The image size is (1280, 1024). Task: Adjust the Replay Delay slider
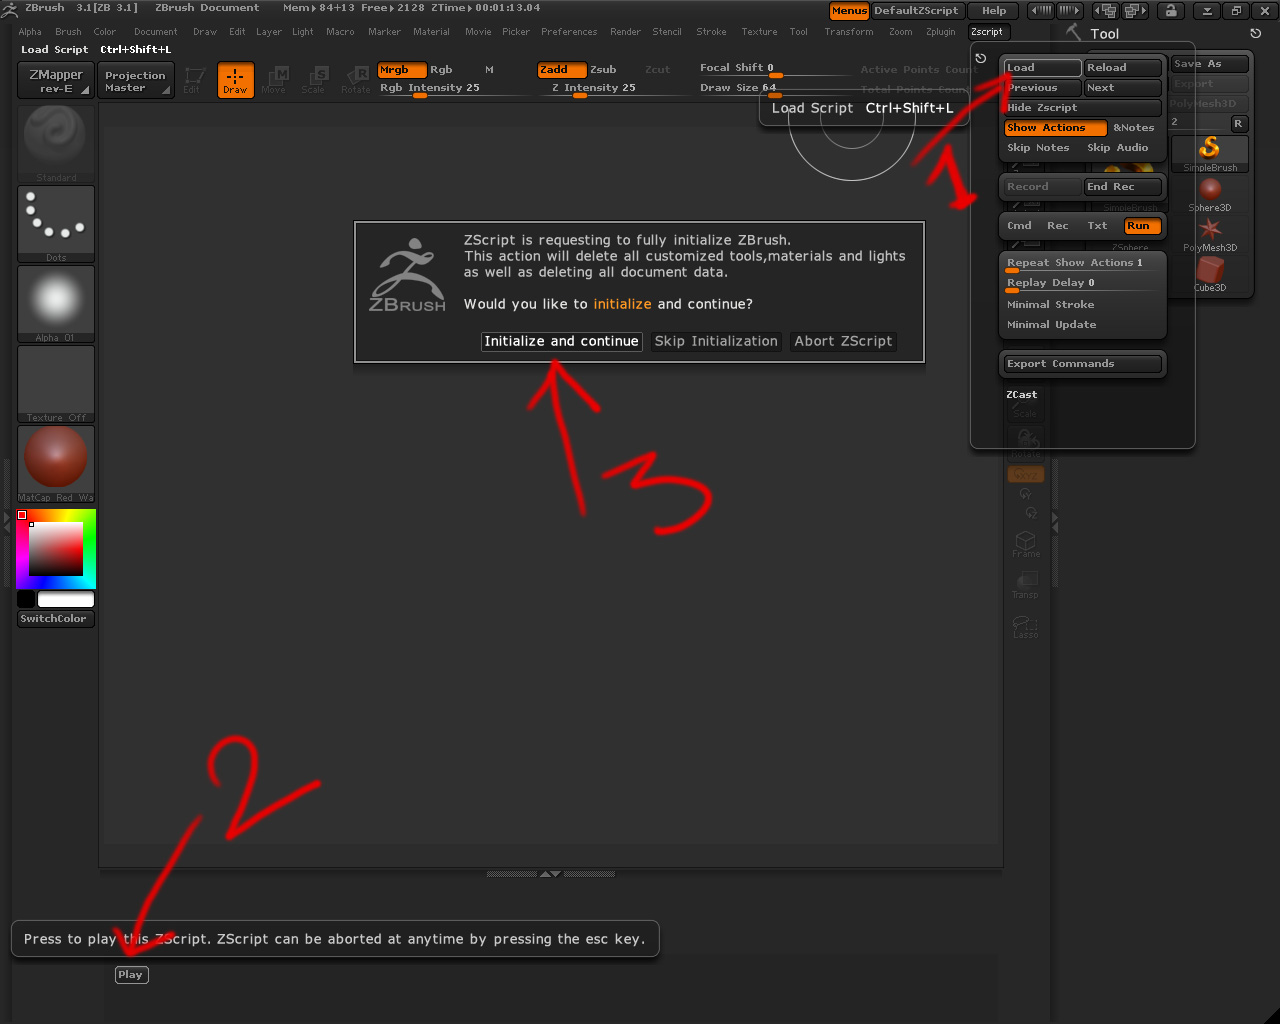coord(1083,284)
